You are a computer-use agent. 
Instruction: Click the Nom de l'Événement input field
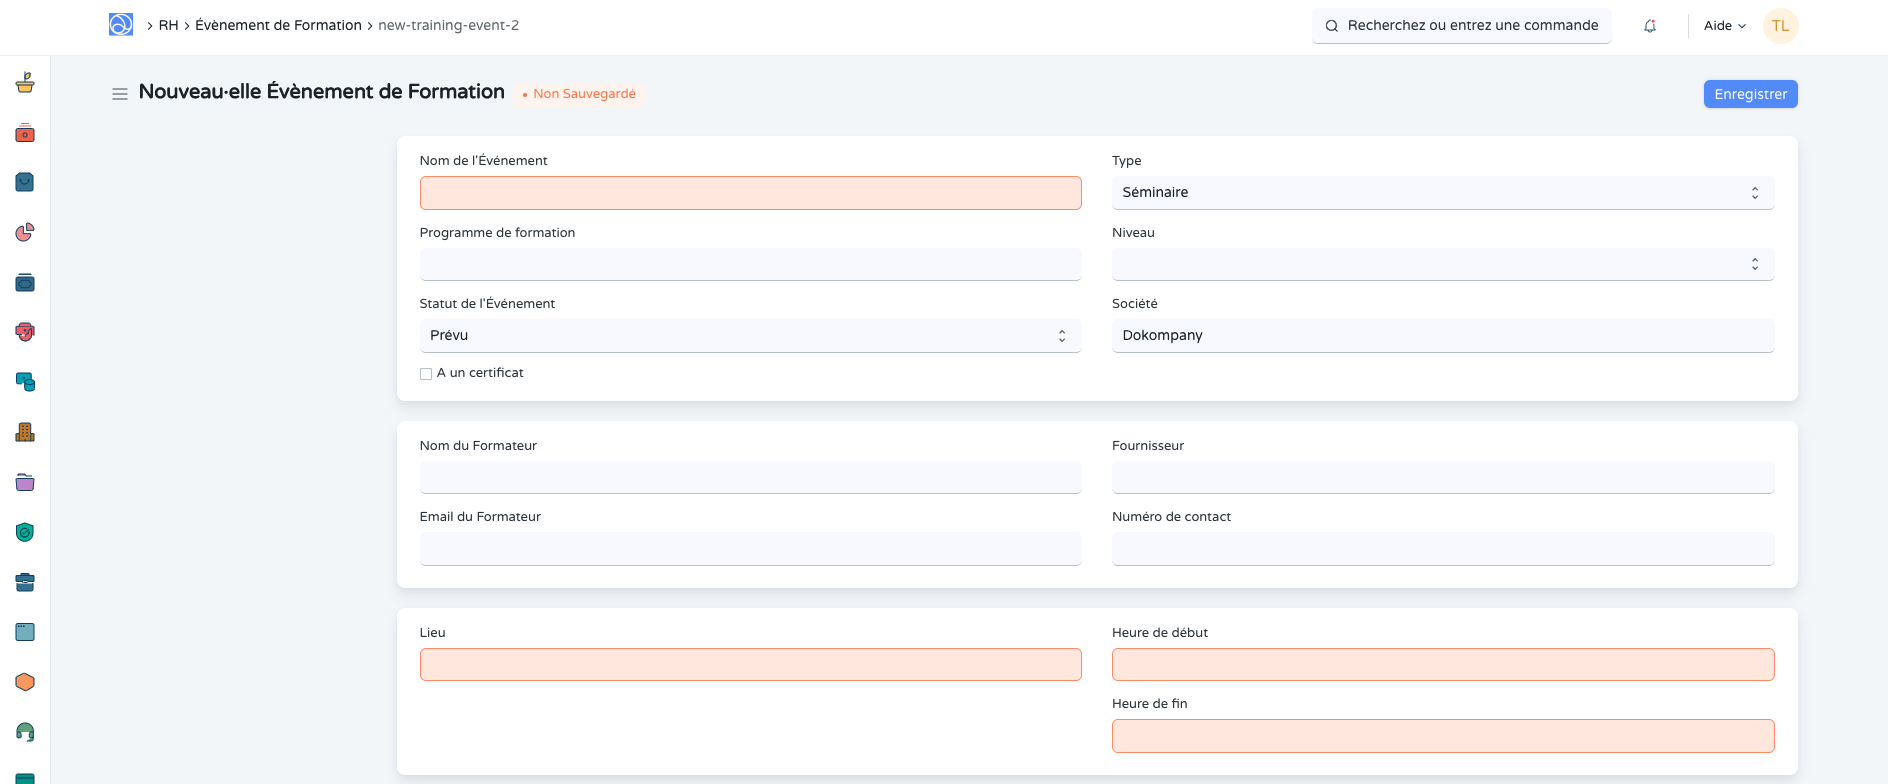point(750,193)
